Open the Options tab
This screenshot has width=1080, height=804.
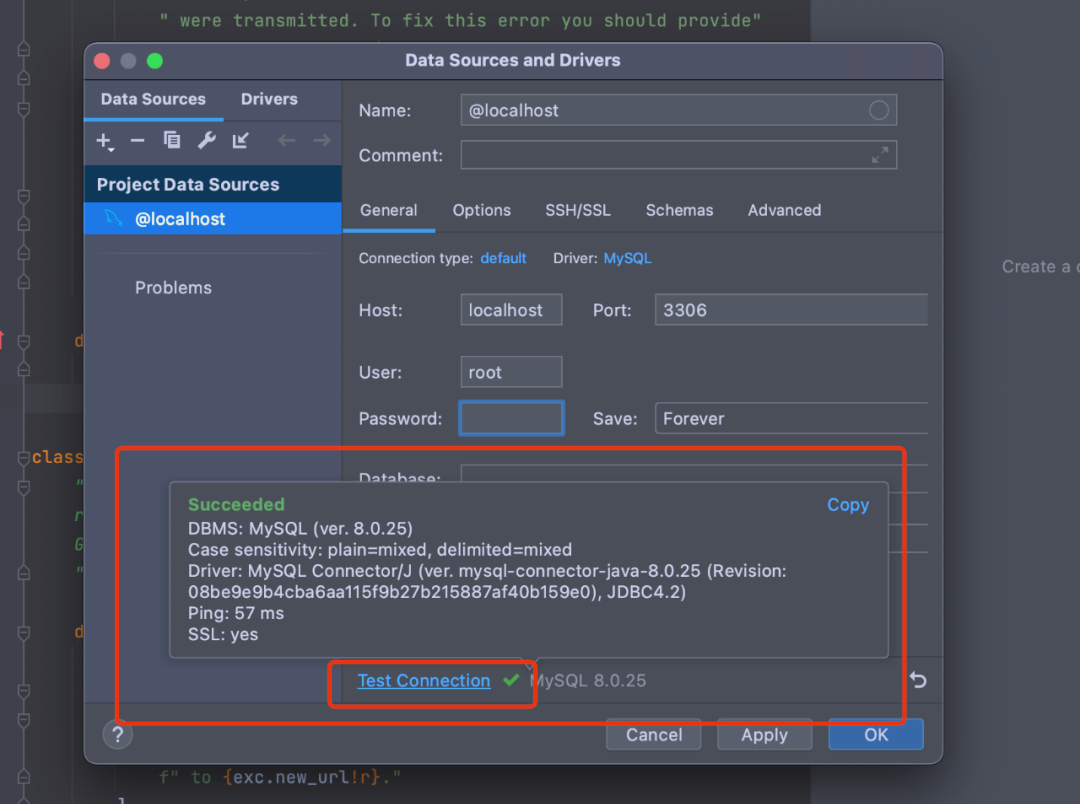[x=481, y=210]
